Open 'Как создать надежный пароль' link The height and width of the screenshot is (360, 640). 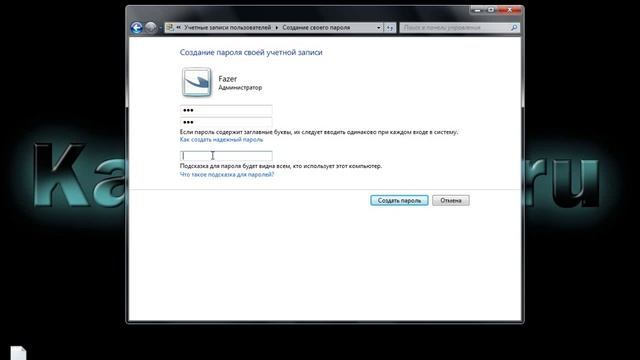click(221, 140)
